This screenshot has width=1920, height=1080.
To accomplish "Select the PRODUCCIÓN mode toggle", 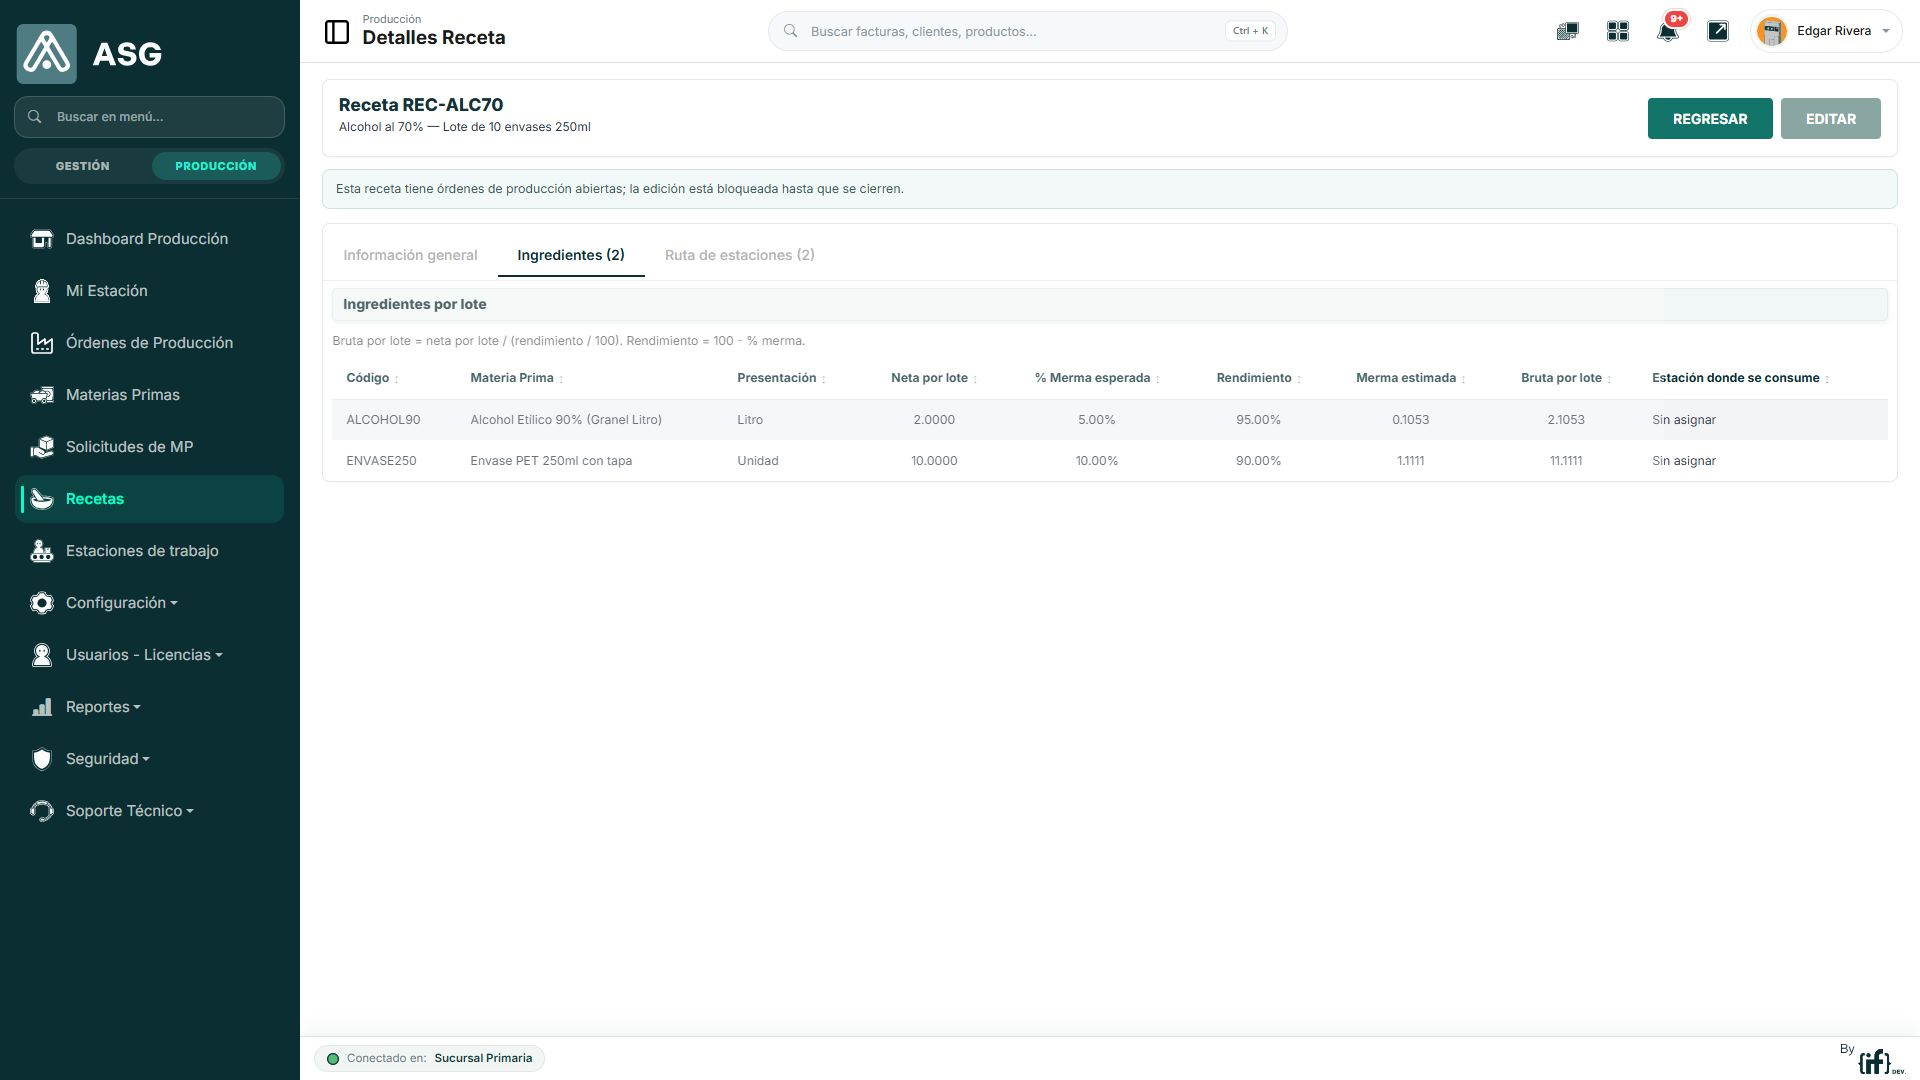I will (x=216, y=166).
